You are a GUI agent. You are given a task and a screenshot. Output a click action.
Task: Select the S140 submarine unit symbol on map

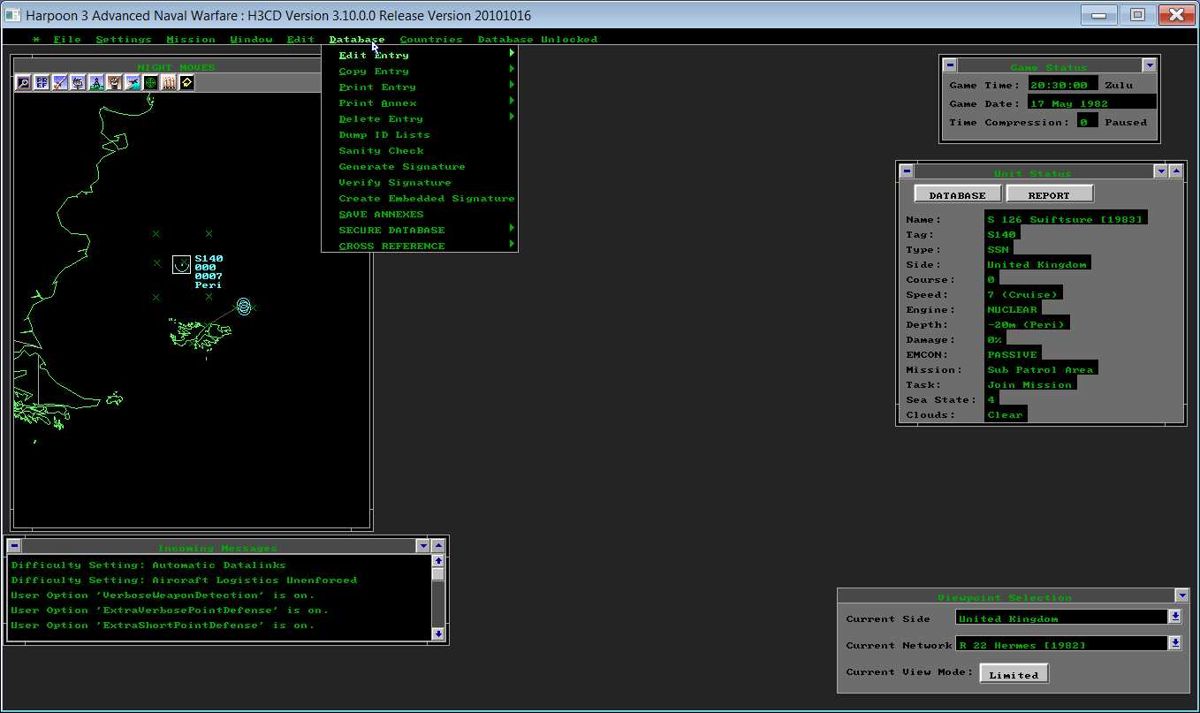(x=181, y=264)
